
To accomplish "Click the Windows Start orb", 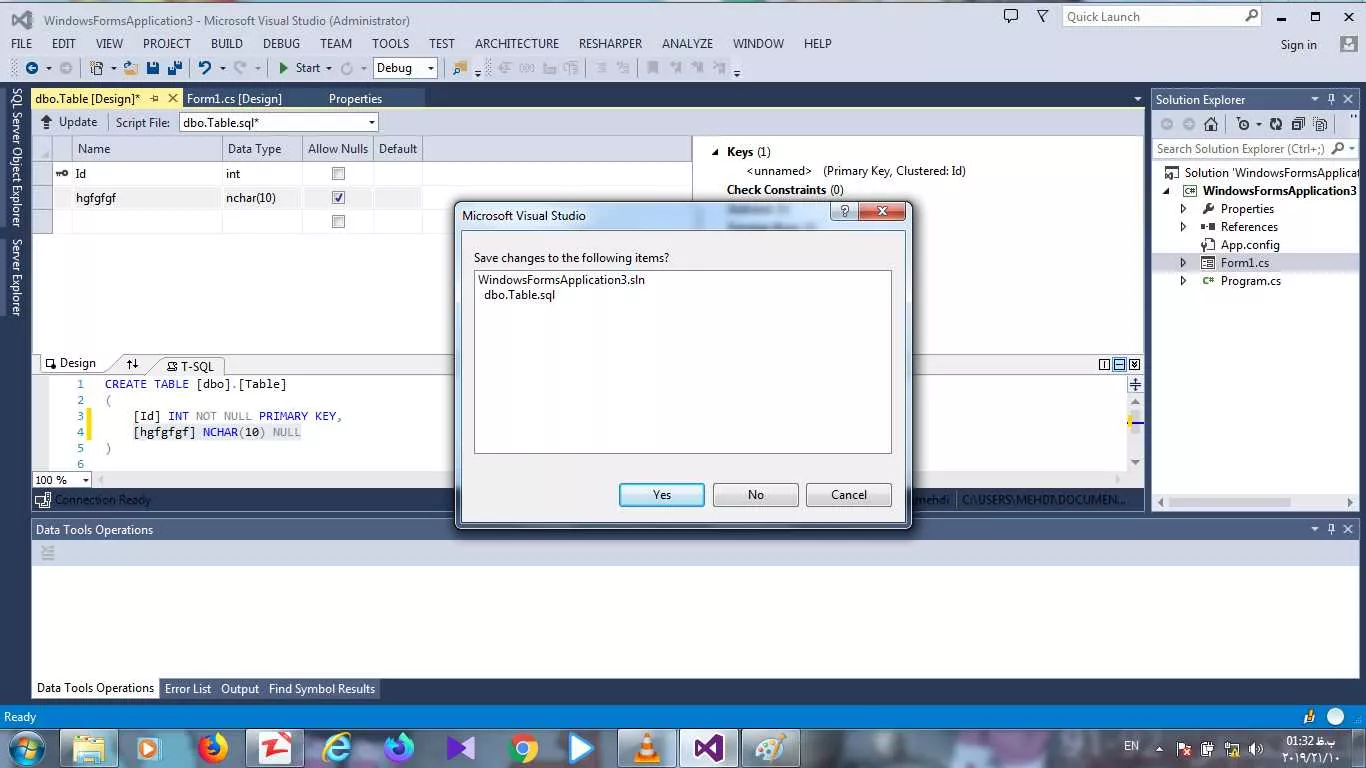I will 25,748.
